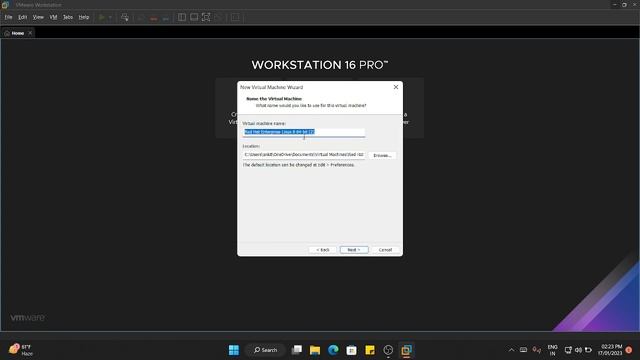The height and width of the screenshot is (360, 640).
Task: Open Task View on the taskbar
Action: click(297, 350)
